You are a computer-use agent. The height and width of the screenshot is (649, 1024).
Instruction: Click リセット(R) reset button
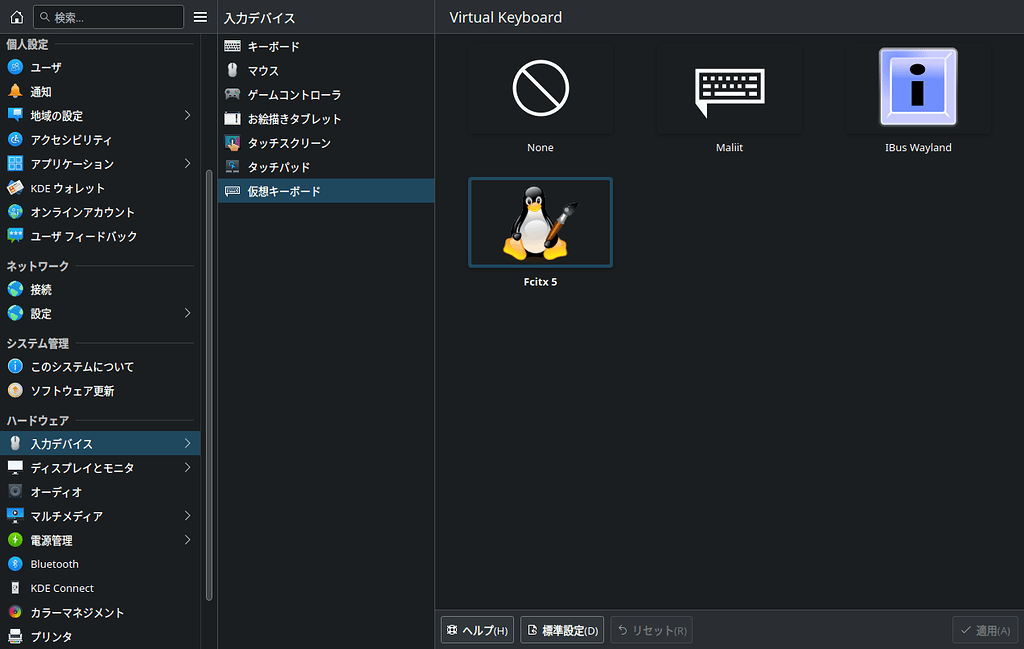pos(652,630)
